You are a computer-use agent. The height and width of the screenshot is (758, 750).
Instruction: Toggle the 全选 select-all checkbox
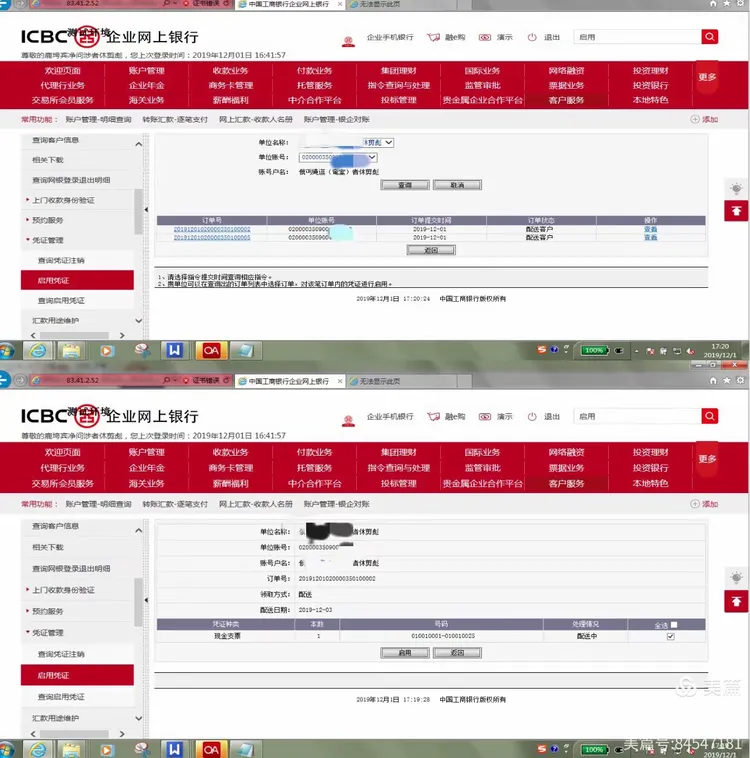point(674,625)
